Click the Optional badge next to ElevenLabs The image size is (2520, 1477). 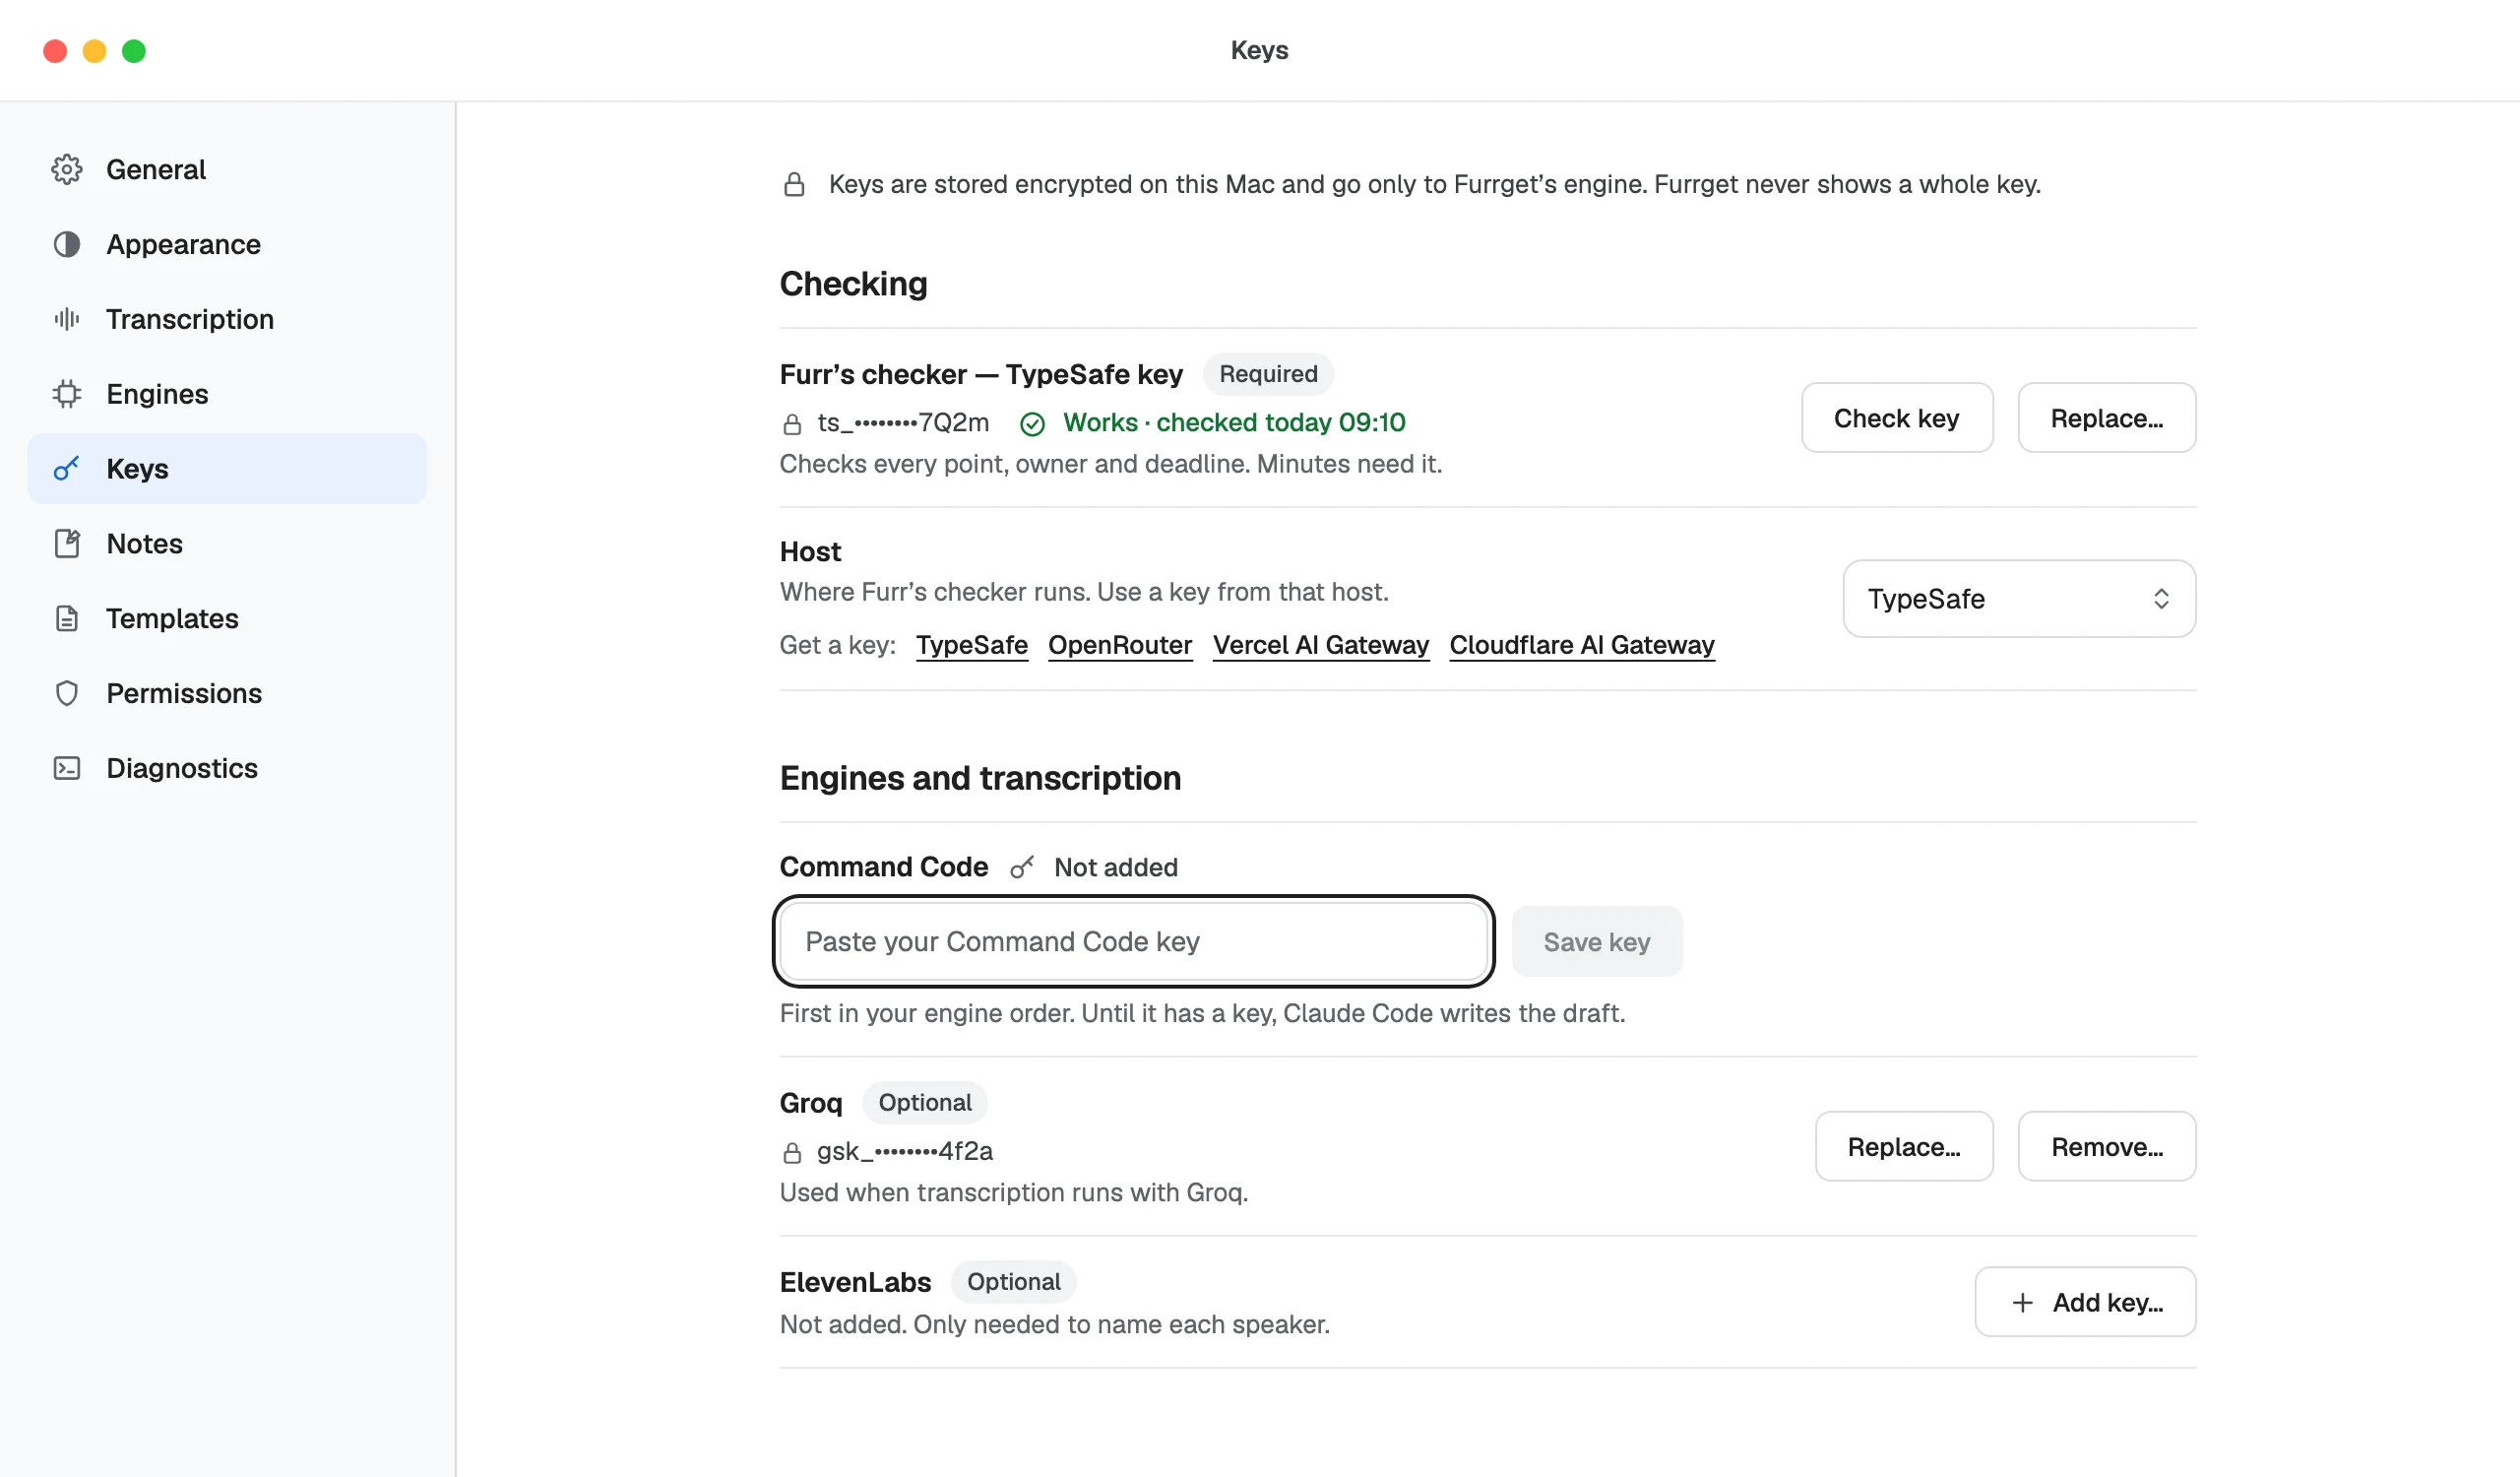(1013, 1281)
